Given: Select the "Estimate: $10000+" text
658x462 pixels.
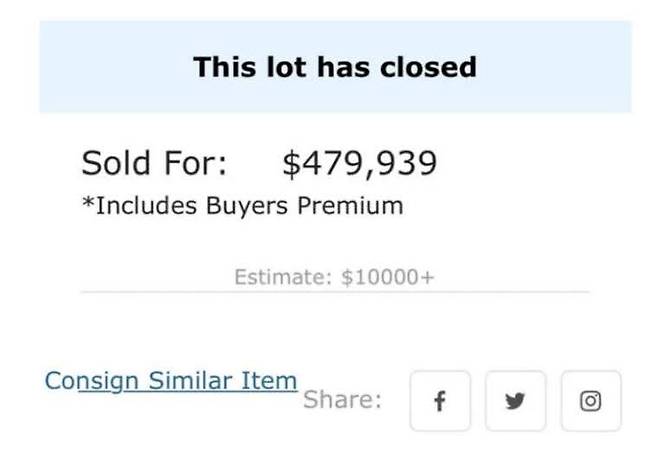Looking at the screenshot, I should click(x=334, y=277).
